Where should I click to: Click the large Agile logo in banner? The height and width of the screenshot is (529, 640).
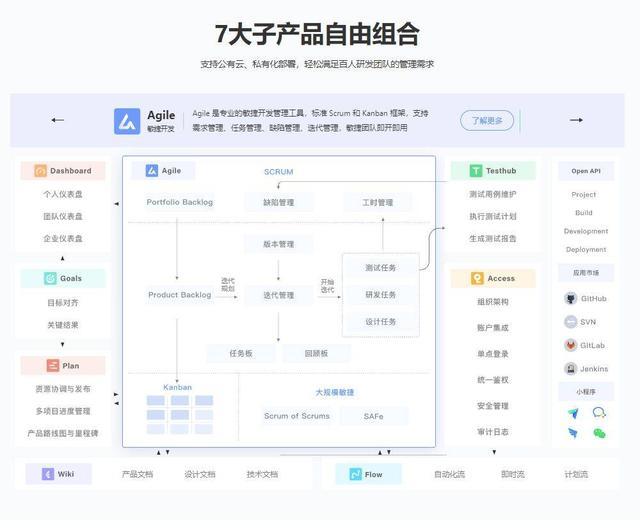(127, 121)
